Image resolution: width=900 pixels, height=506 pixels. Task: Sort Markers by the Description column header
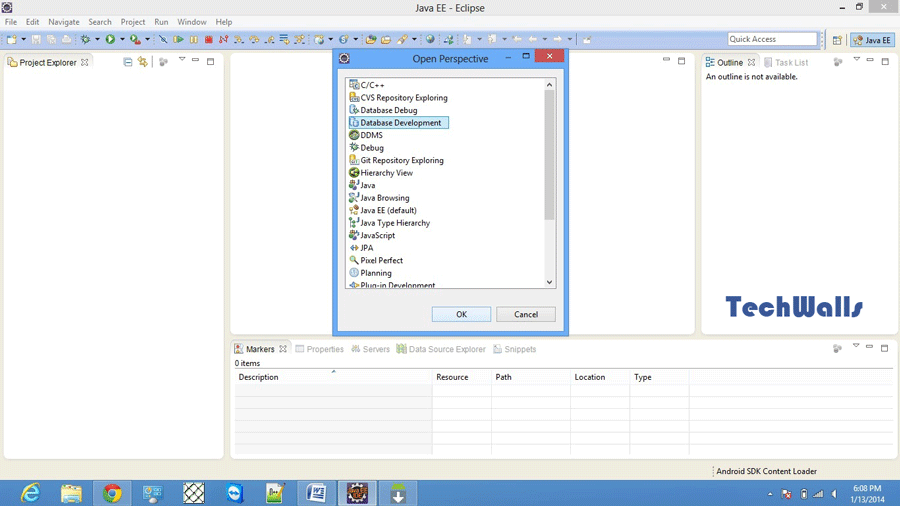[x=333, y=377]
